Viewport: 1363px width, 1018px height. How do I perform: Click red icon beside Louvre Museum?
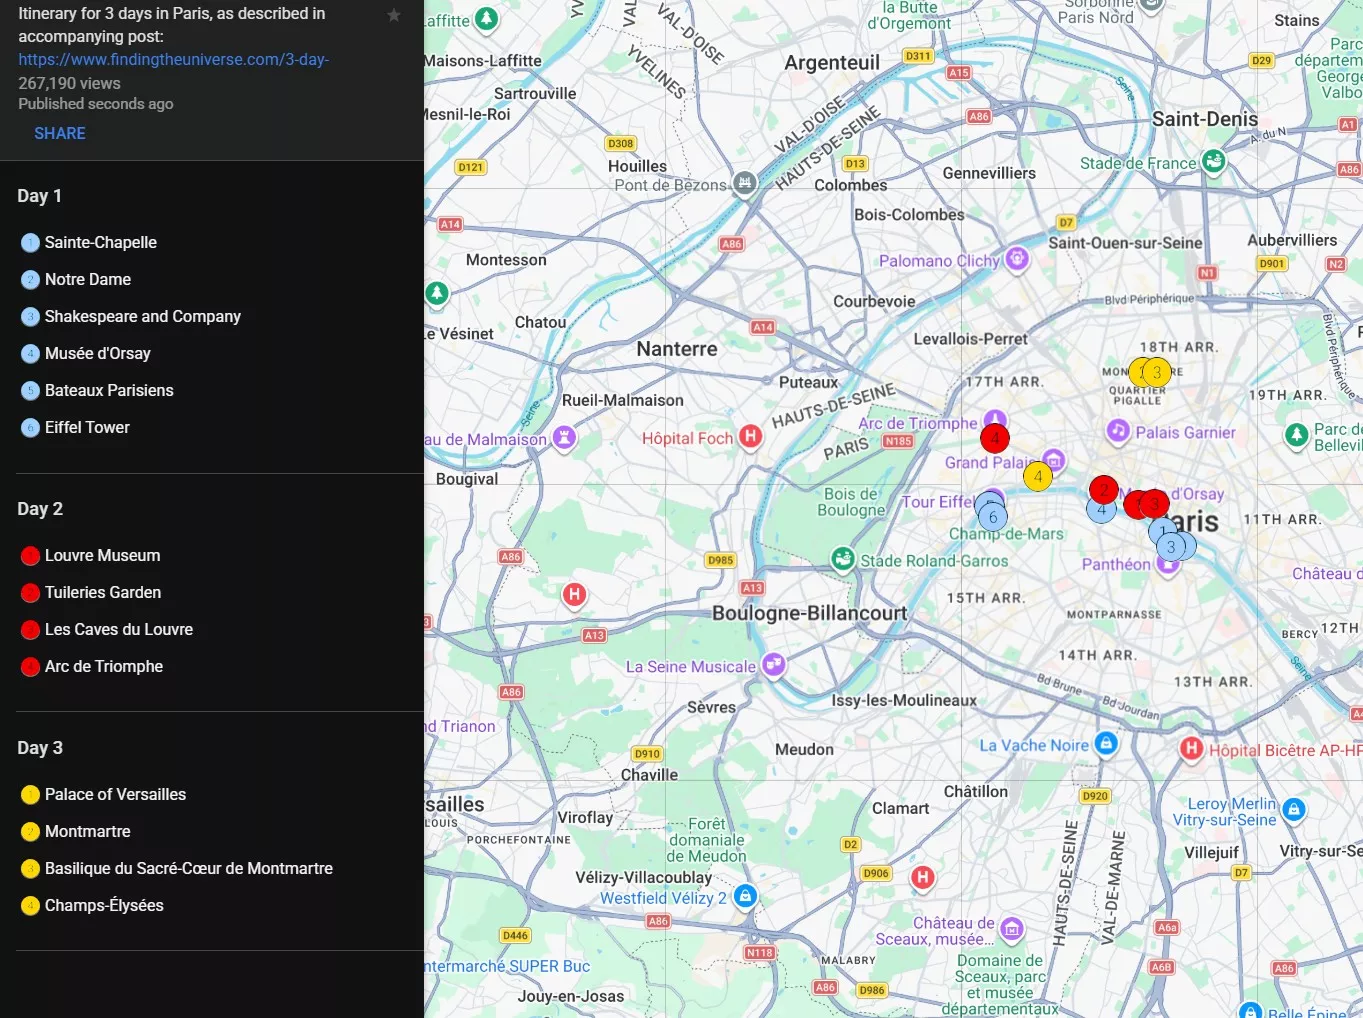point(30,556)
